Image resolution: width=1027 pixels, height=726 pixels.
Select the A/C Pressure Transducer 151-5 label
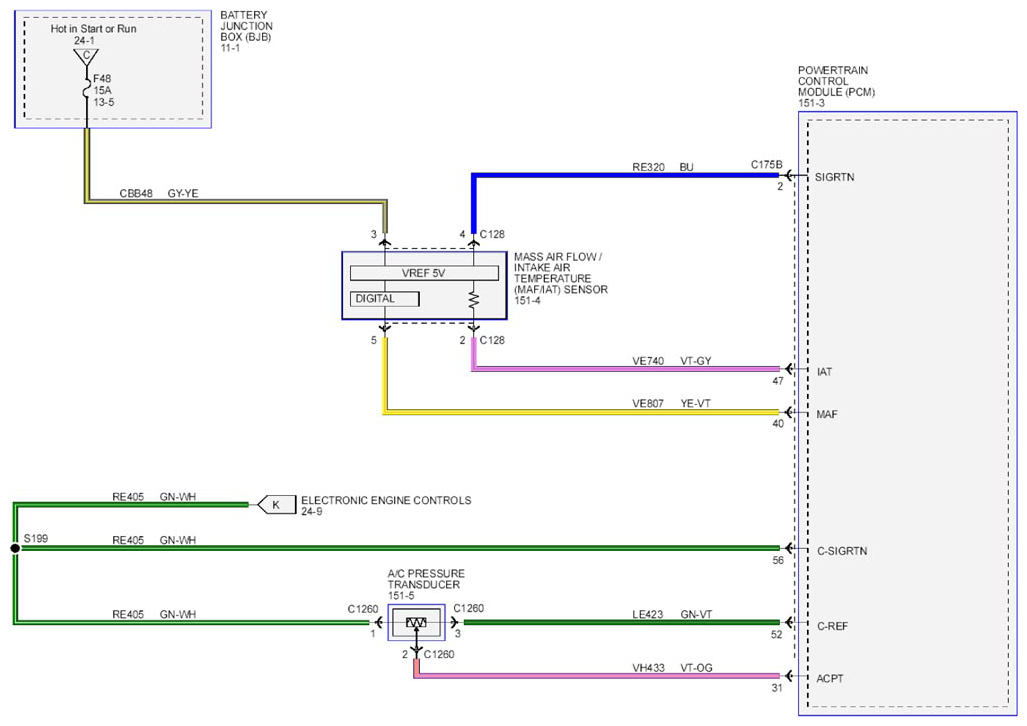[x=426, y=584]
